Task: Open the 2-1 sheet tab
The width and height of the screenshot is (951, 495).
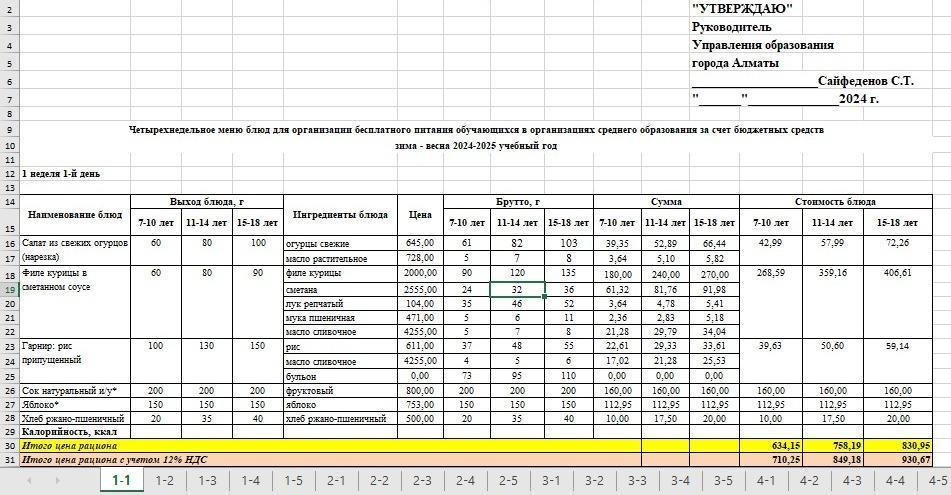Action: click(x=336, y=481)
